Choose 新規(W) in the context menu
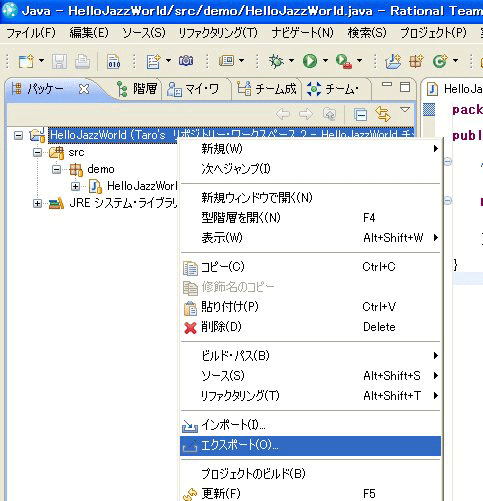The image size is (483, 501). click(310, 148)
